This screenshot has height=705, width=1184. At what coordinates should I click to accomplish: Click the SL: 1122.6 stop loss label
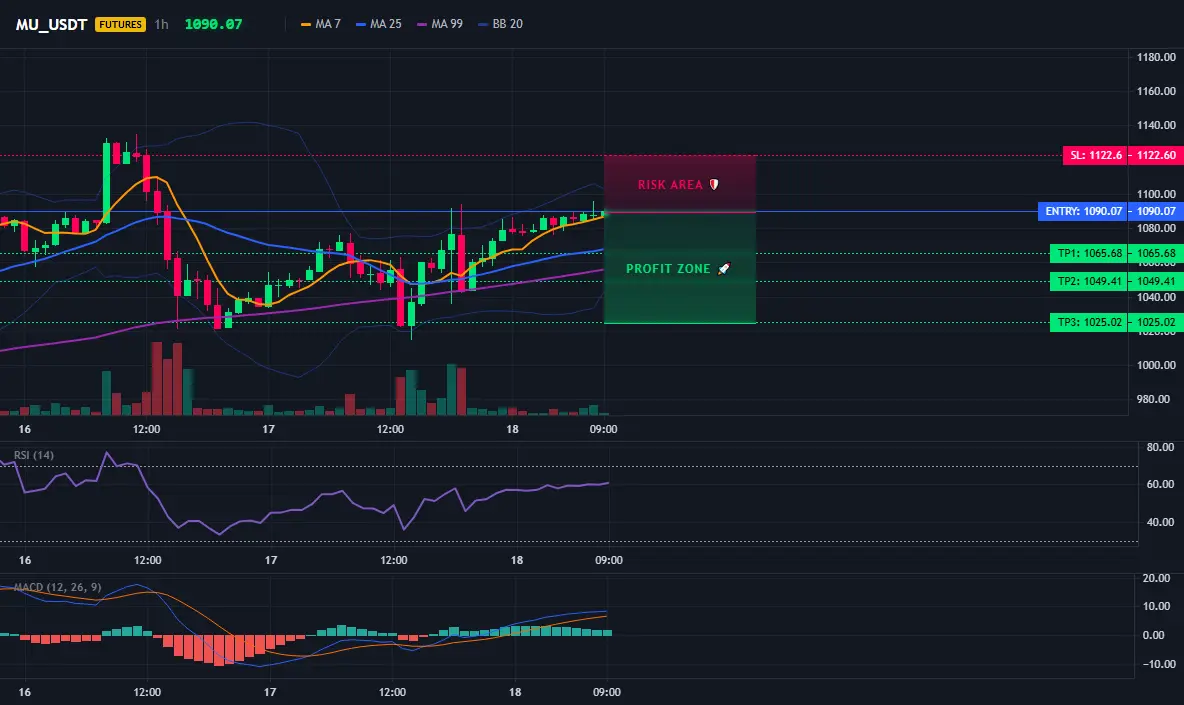click(x=1095, y=155)
